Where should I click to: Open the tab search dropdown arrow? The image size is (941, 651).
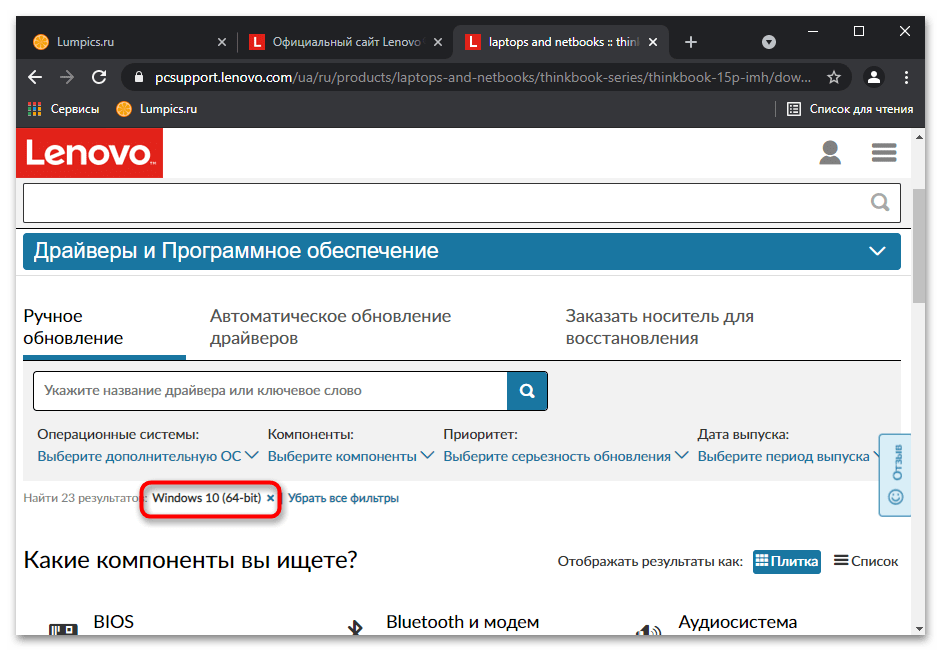769,42
